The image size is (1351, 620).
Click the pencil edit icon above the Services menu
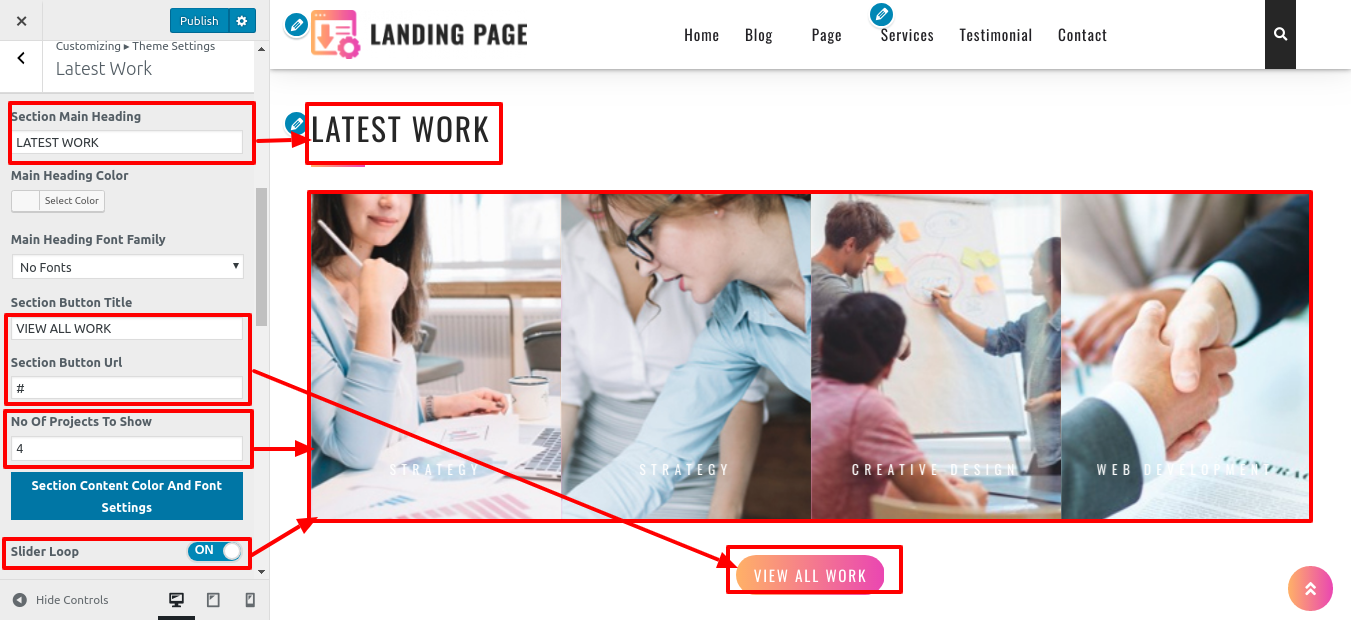coord(881,14)
